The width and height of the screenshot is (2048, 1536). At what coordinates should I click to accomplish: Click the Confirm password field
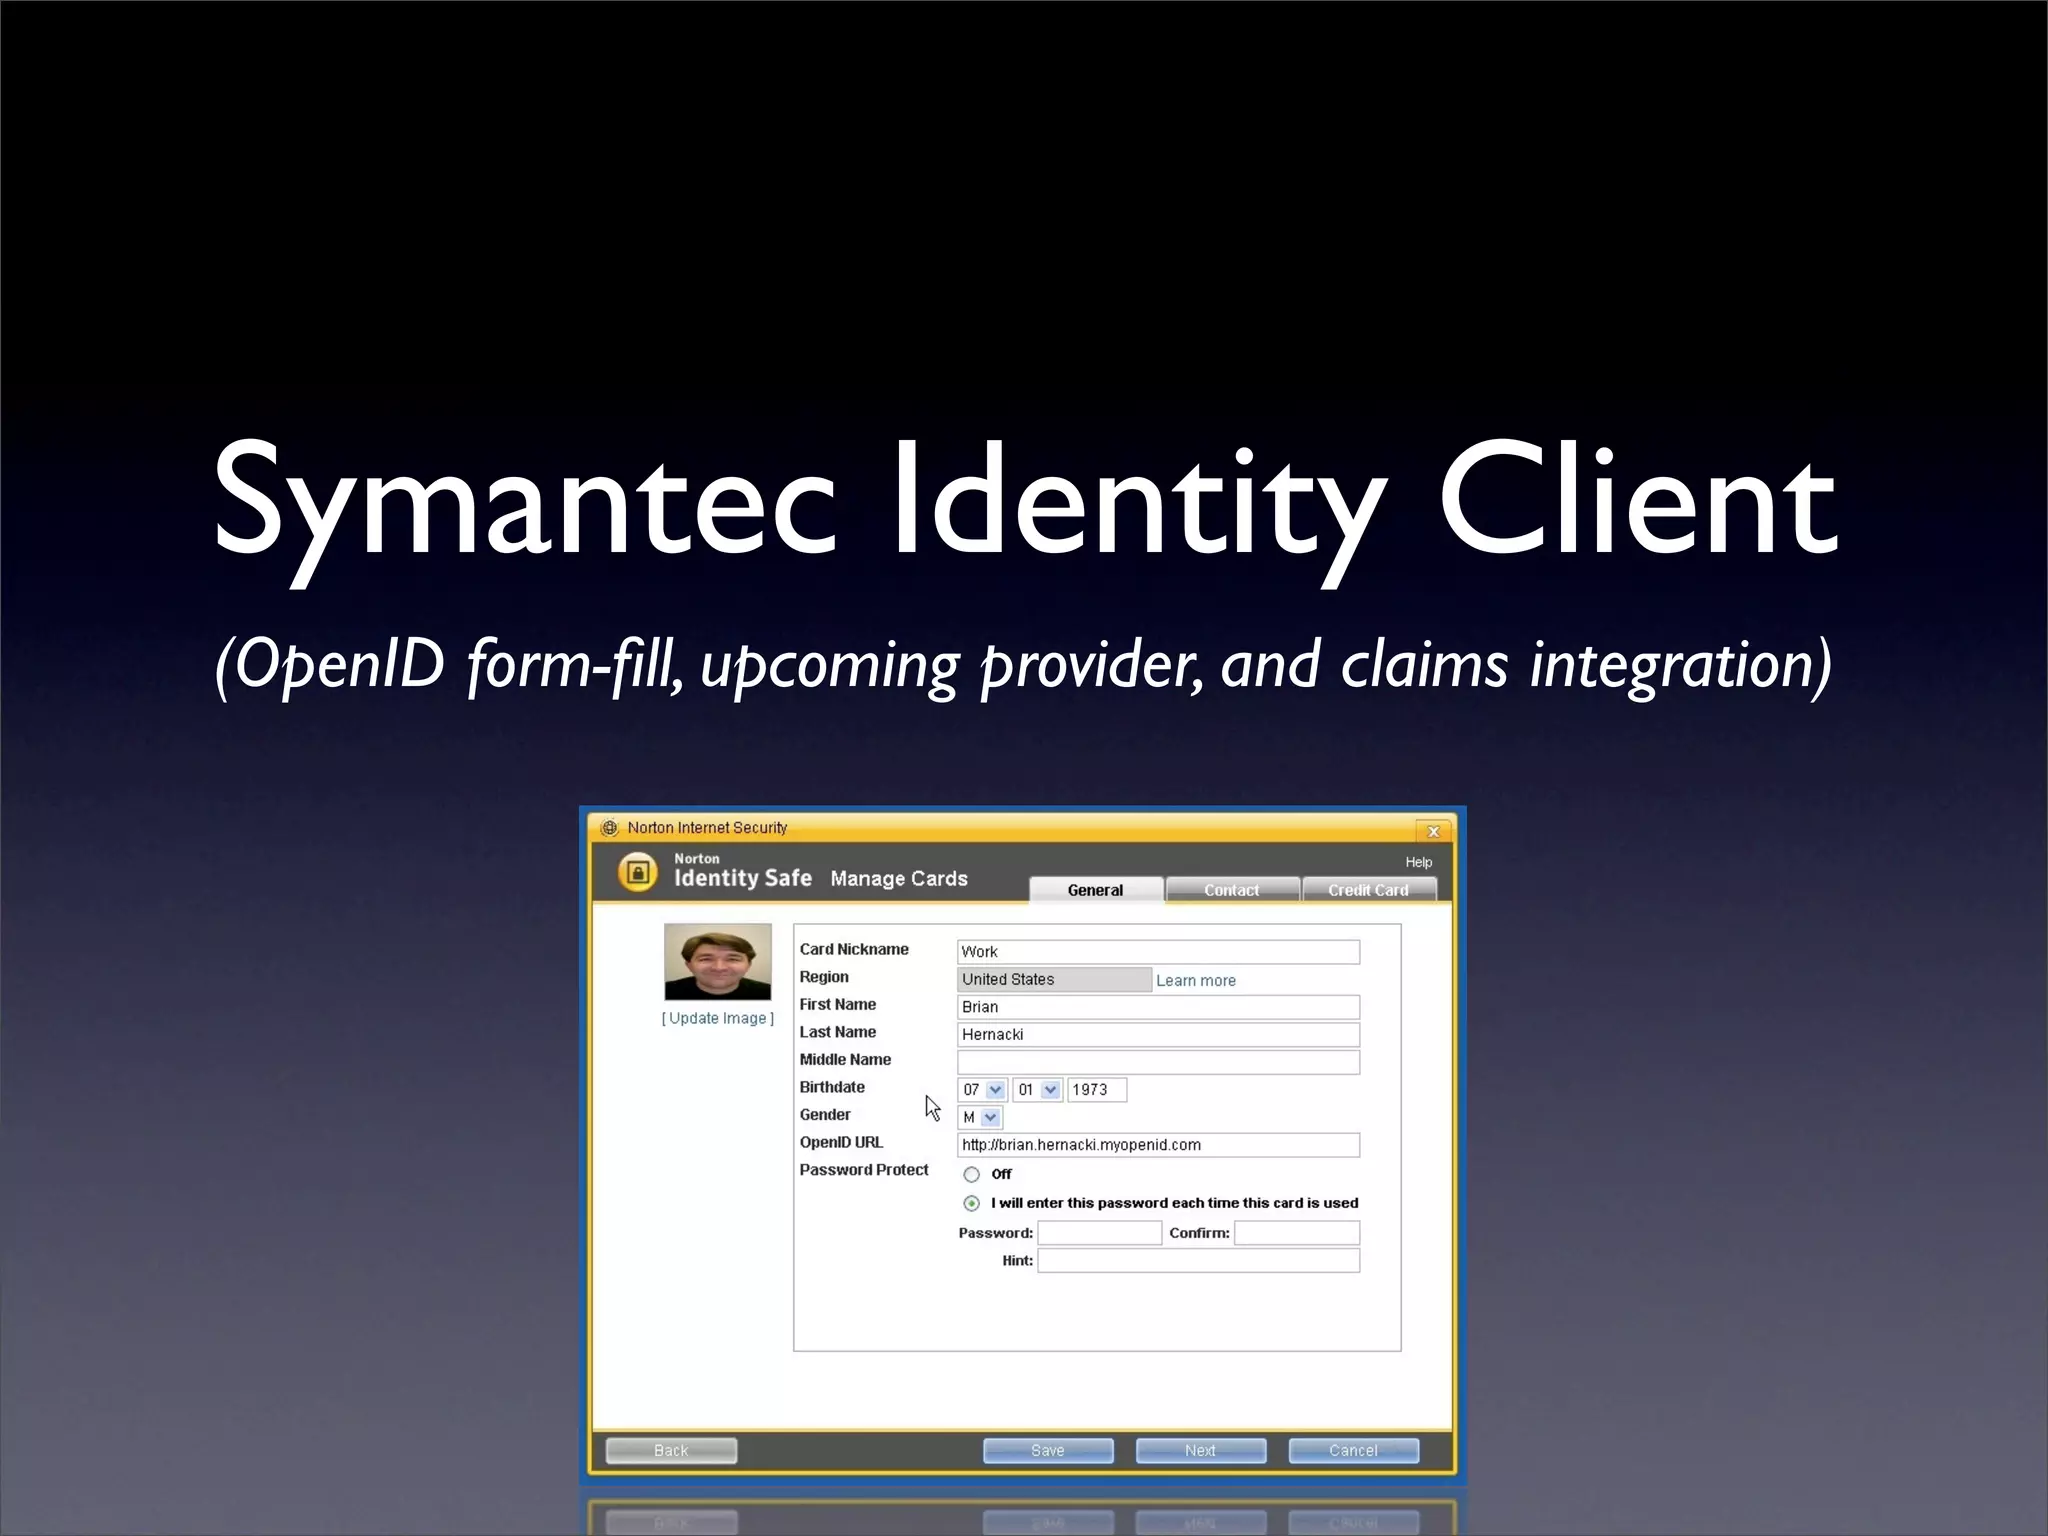point(1297,1233)
